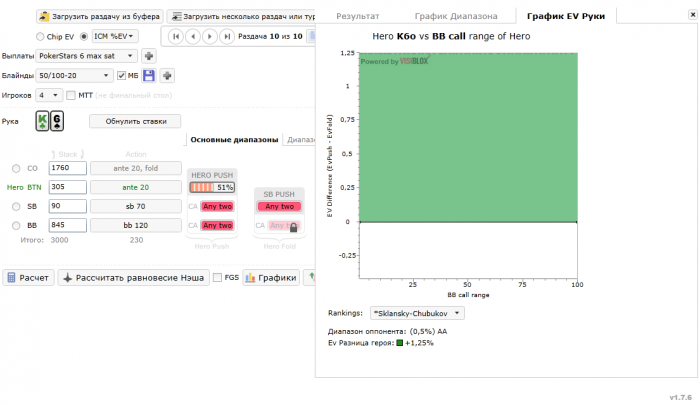700x405 pixels.
Task: Click Рассчитать равновесие Нэша button
Action: (x=133, y=278)
